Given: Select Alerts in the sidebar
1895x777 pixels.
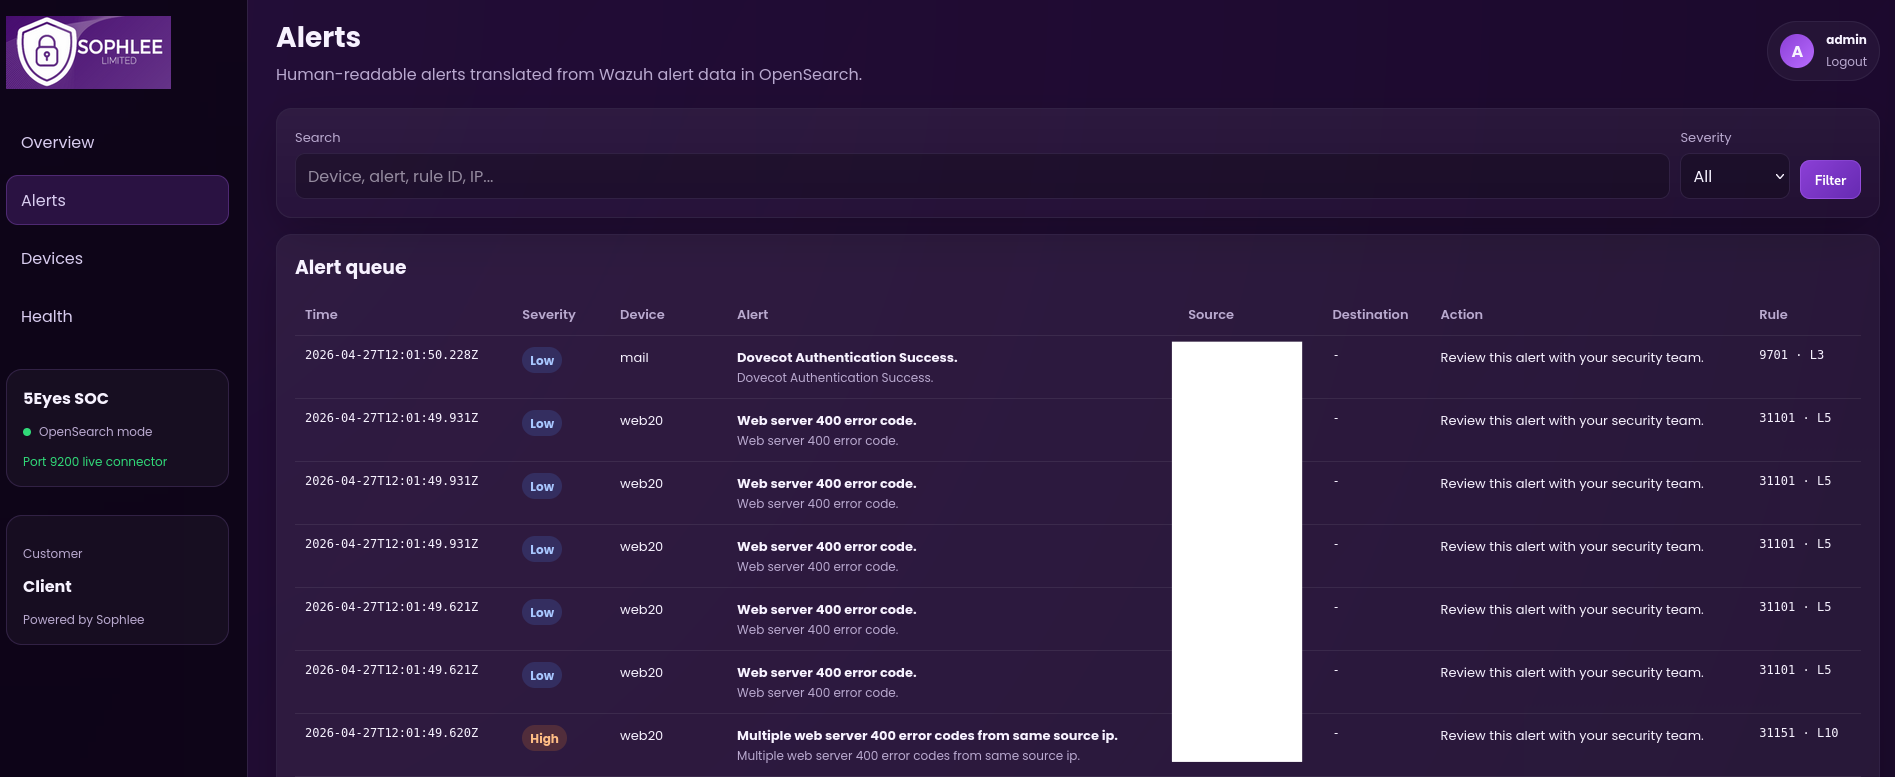Looking at the screenshot, I should (x=117, y=200).
